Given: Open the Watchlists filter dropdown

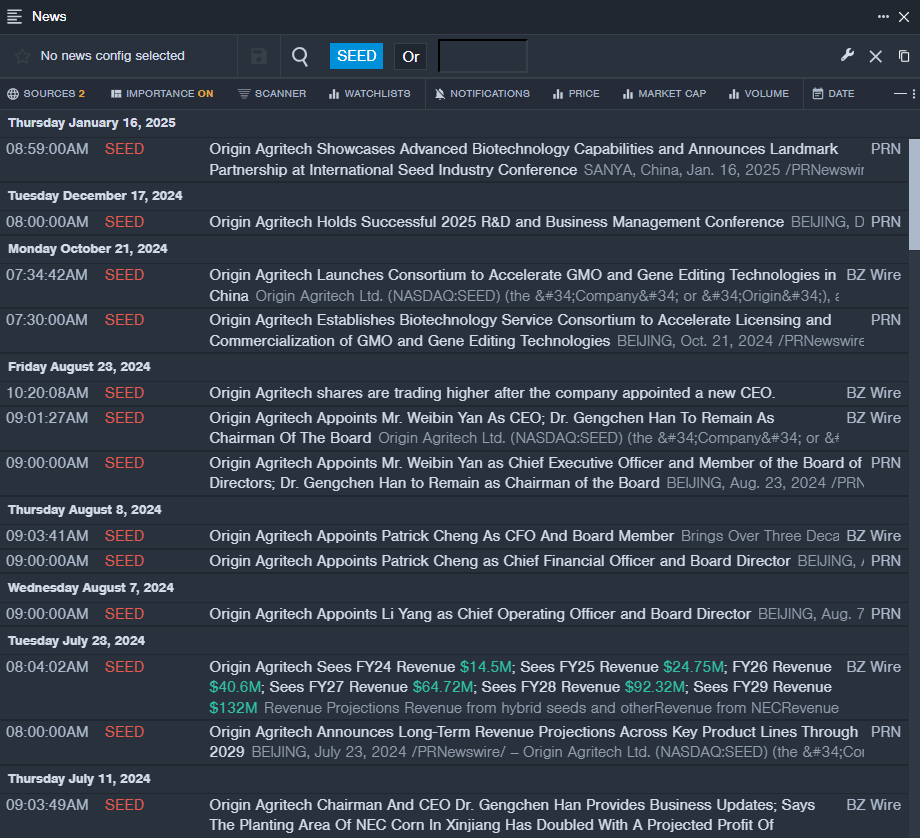Looking at the screenshot, I should coord(369,94).
